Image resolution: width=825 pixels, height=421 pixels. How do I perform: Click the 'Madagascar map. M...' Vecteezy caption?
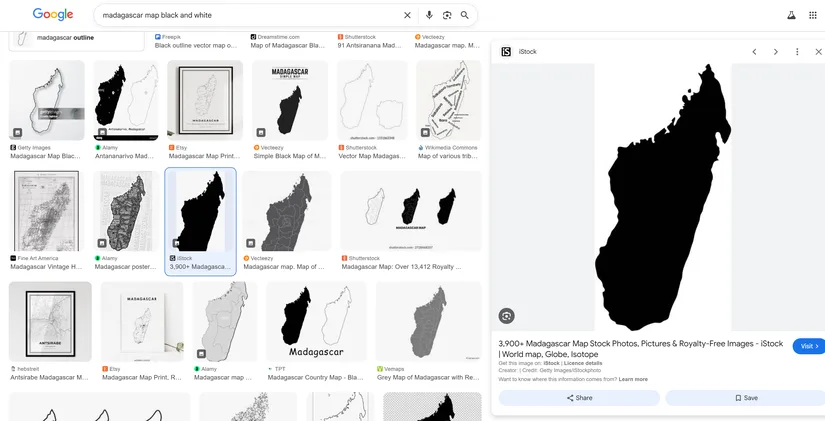pos(447,46)
